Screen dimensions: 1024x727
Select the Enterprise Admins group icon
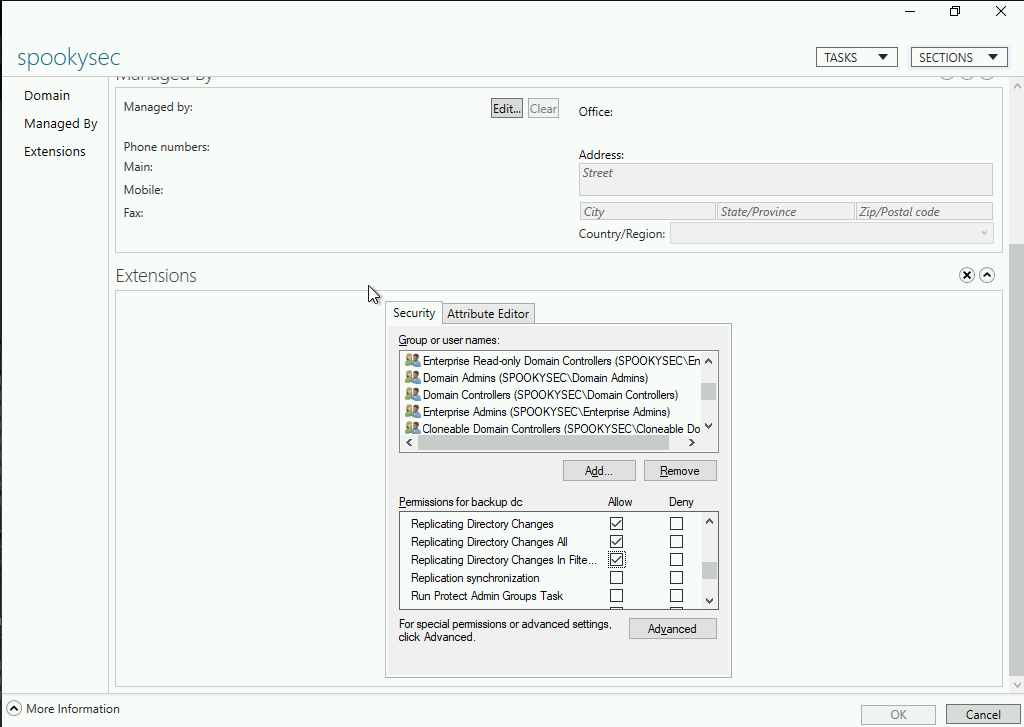pos(412,411)
